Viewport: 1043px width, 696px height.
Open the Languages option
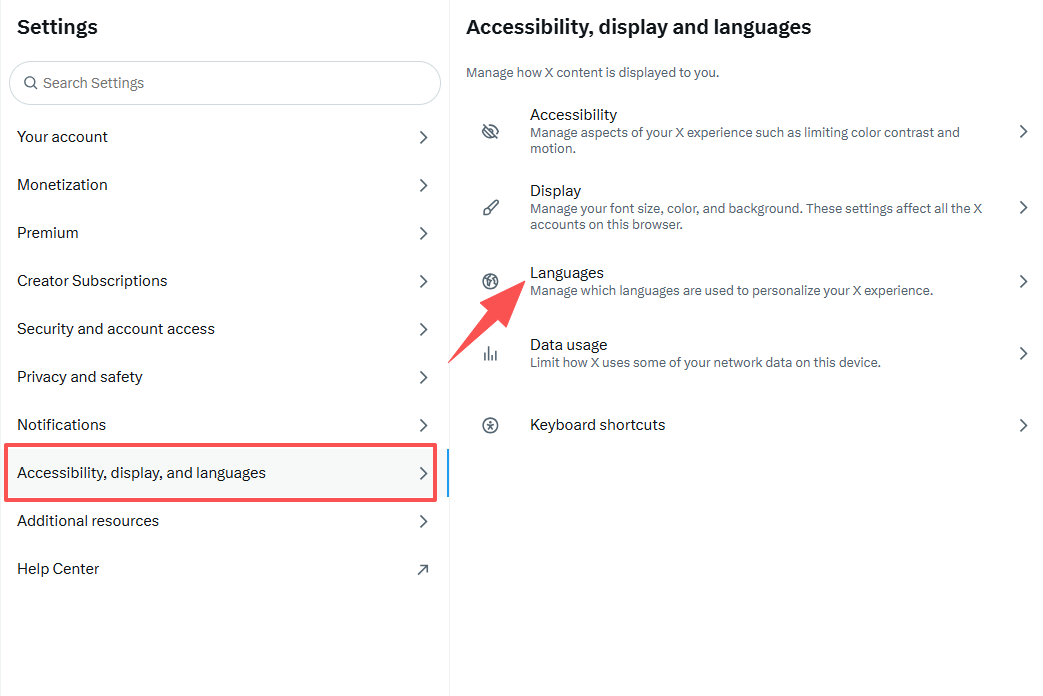pyautogui.click(x=746, y=281)
